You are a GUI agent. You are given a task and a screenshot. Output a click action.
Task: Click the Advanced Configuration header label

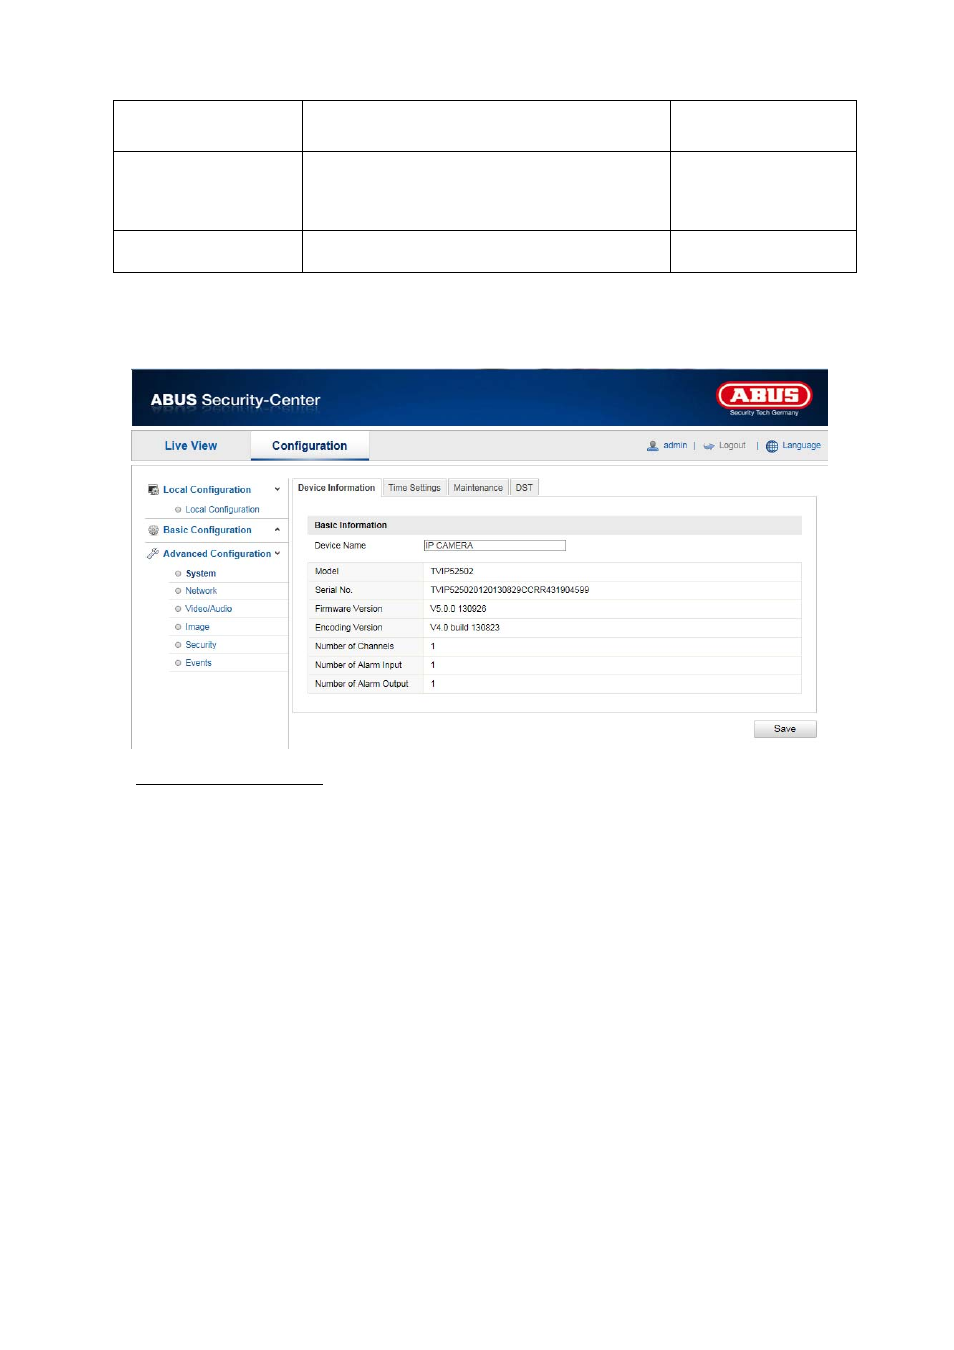[217, 554]
